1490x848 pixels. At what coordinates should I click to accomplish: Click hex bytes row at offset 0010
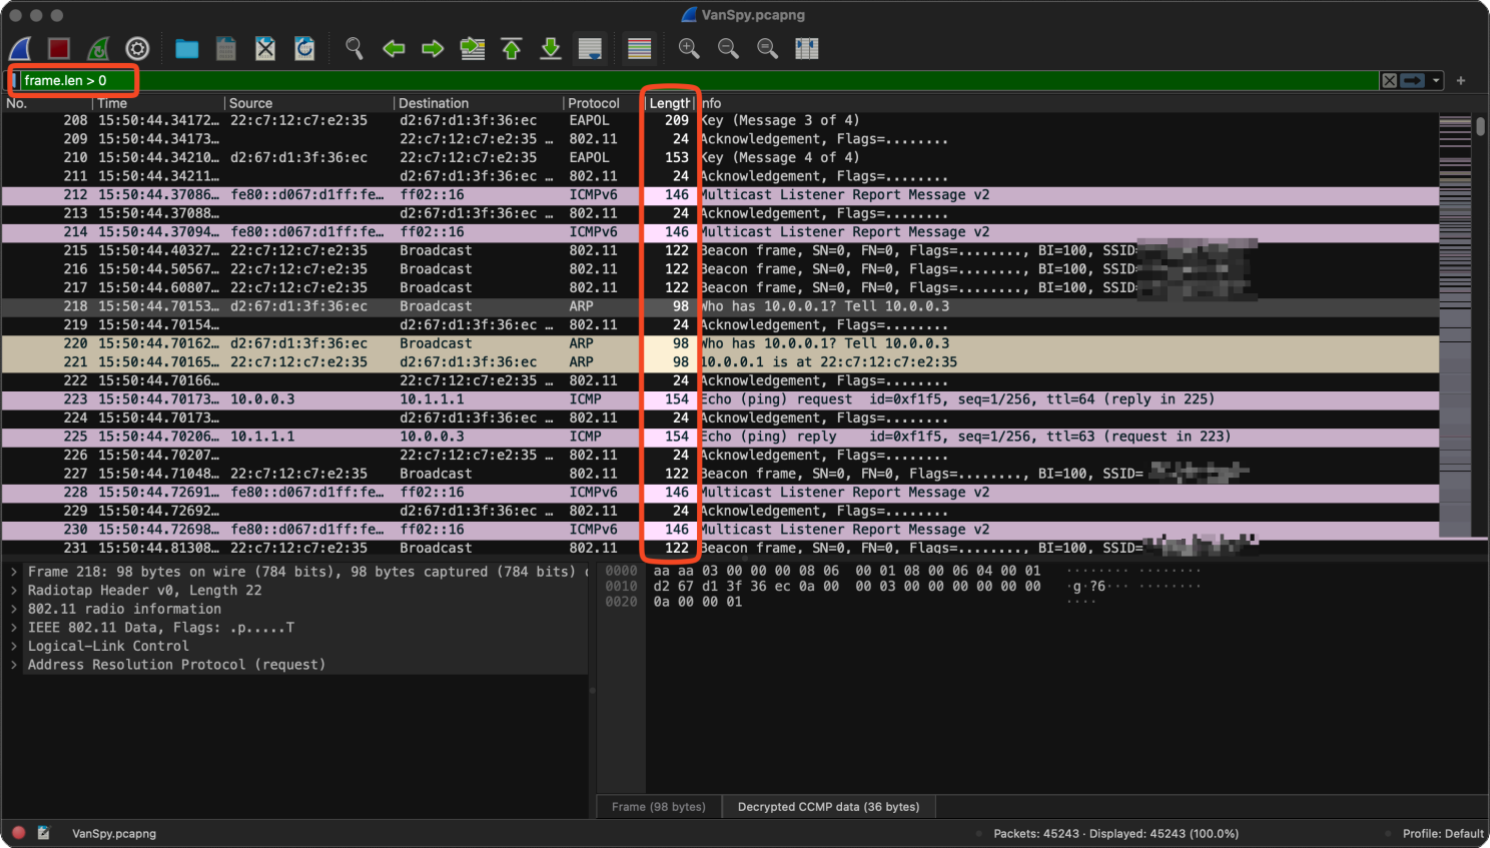pos(847,586)
